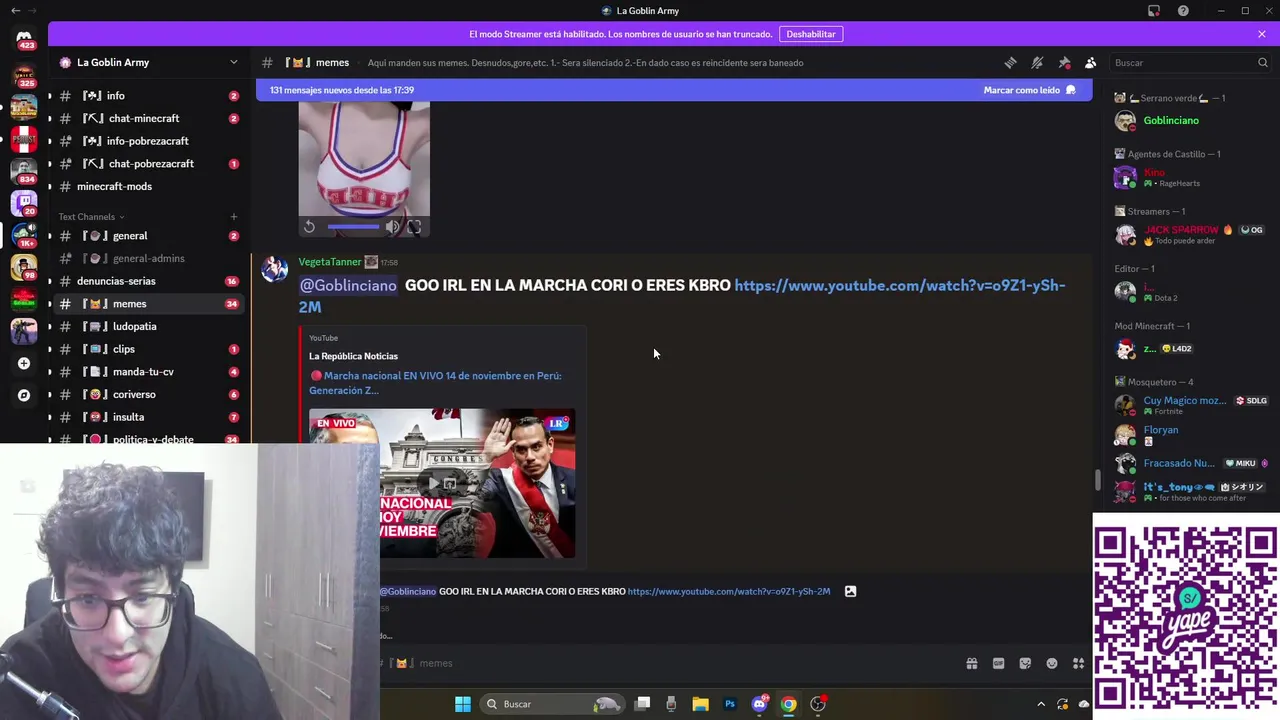Image resolution: width=1280 pixels, height=720 pixels.
Task: Open Discover servers compass icon
Action: pyautogui.click(x=24, y=395)
